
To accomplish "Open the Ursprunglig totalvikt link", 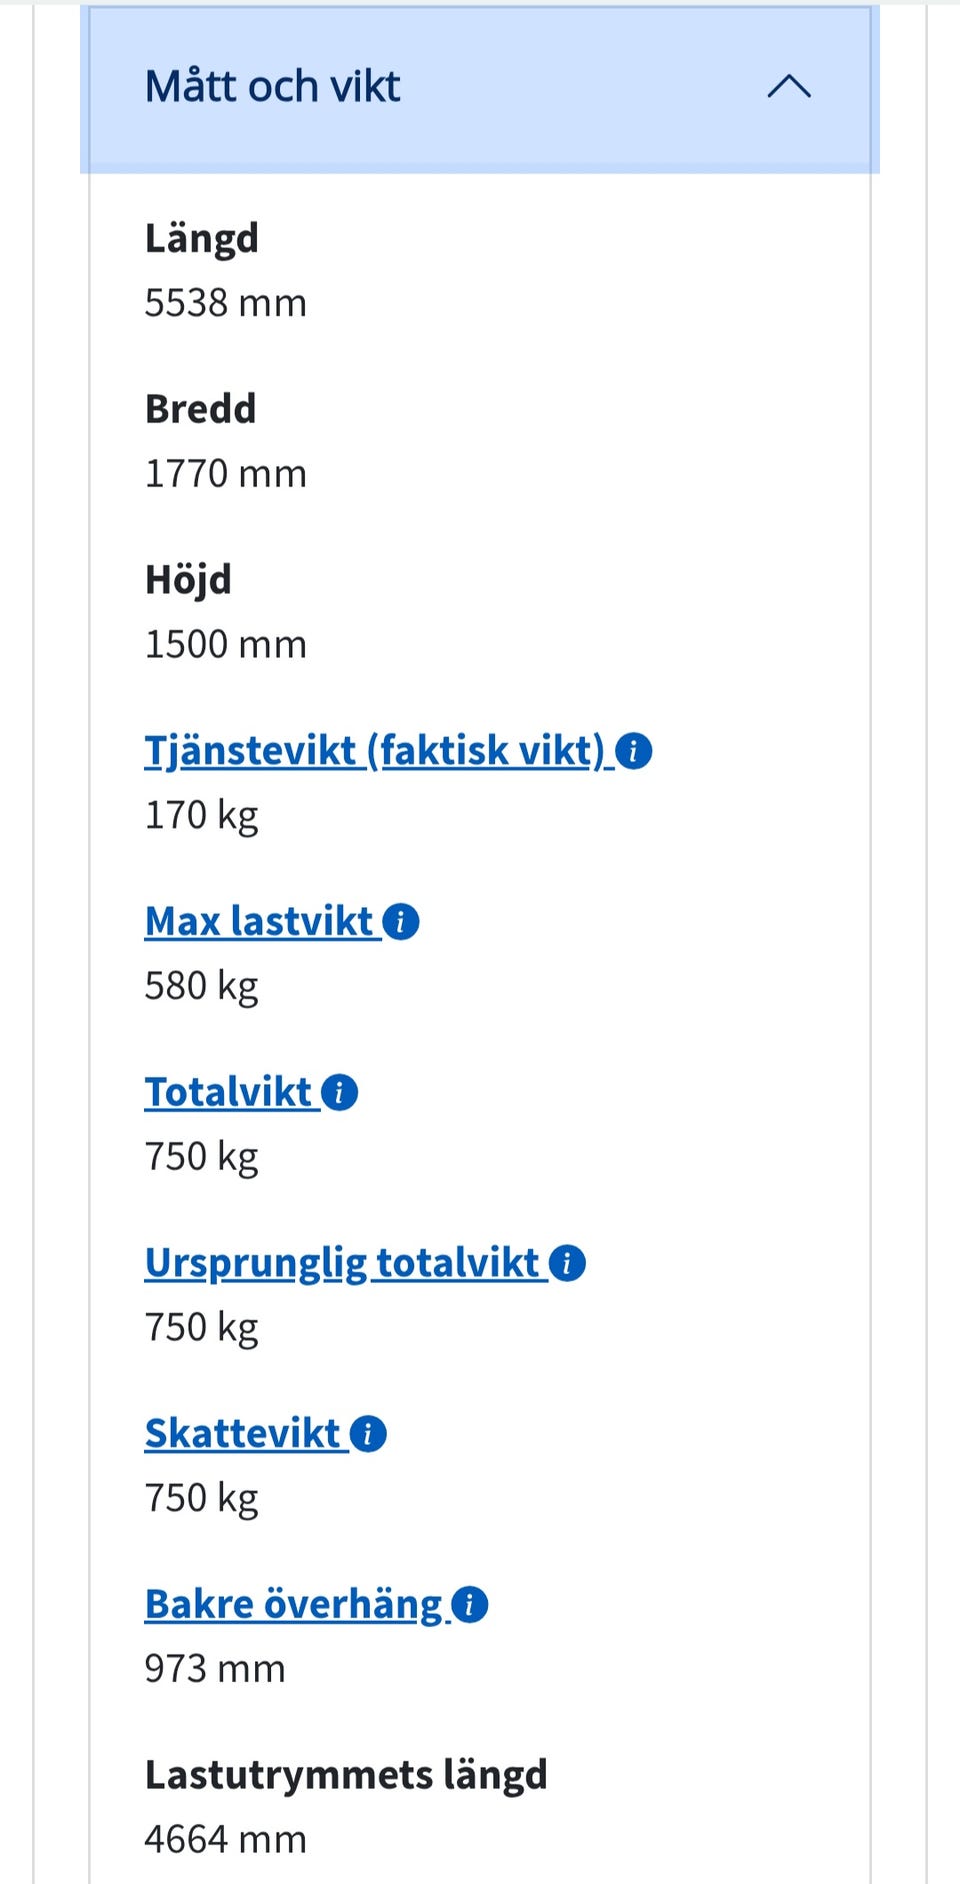I will (342, 1263).
